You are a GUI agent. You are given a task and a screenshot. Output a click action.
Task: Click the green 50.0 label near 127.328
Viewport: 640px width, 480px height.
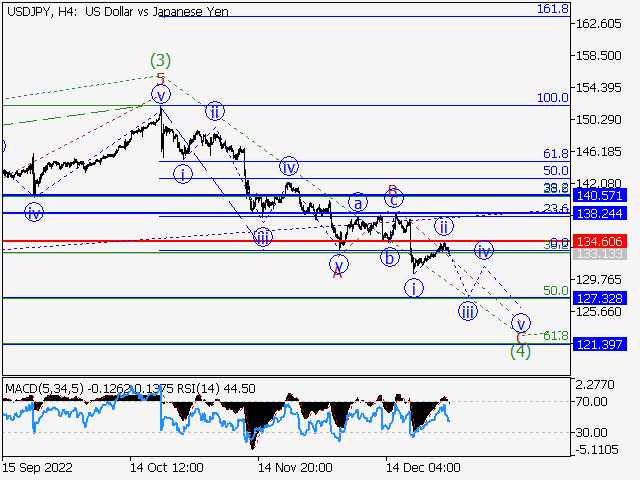click(x=556, y=291)
